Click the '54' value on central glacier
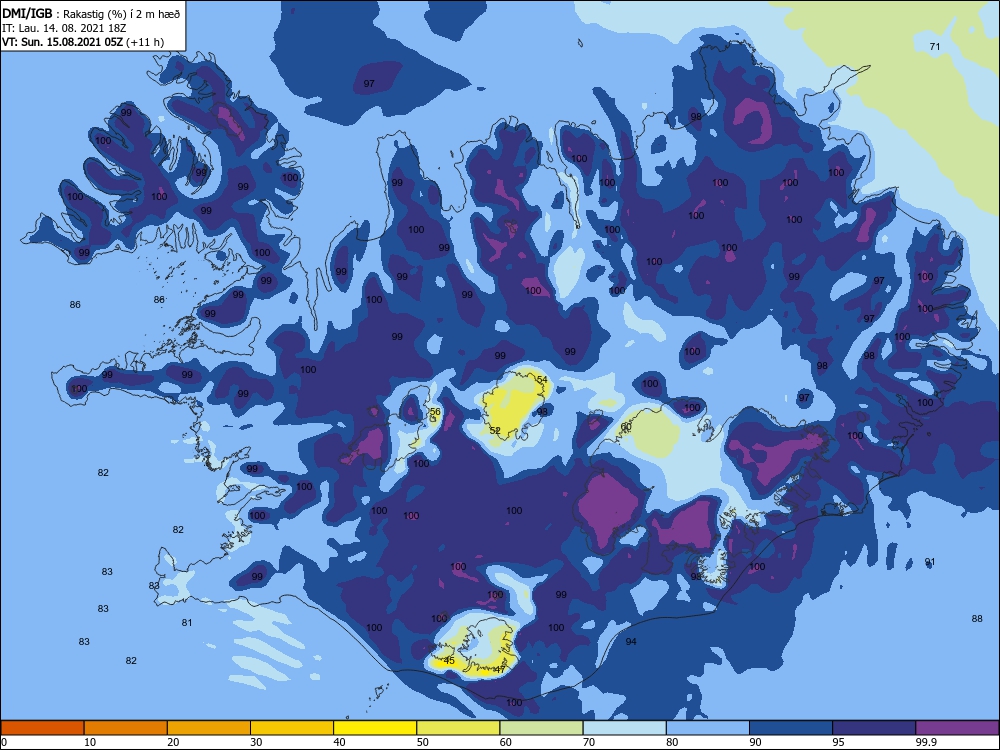 [x=542, y=379]
